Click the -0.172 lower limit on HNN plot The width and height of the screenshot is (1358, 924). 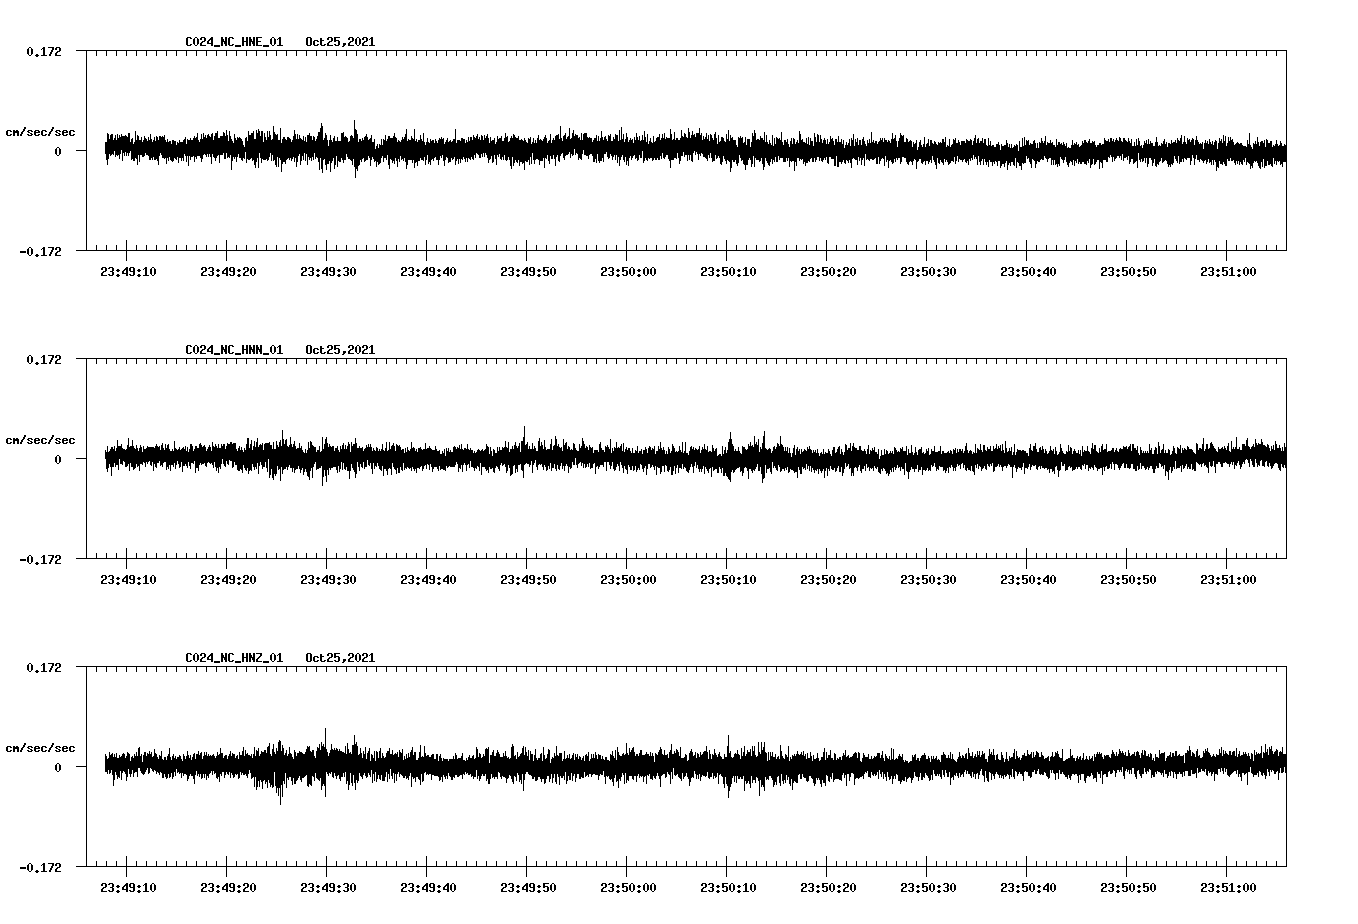point(40,559)
